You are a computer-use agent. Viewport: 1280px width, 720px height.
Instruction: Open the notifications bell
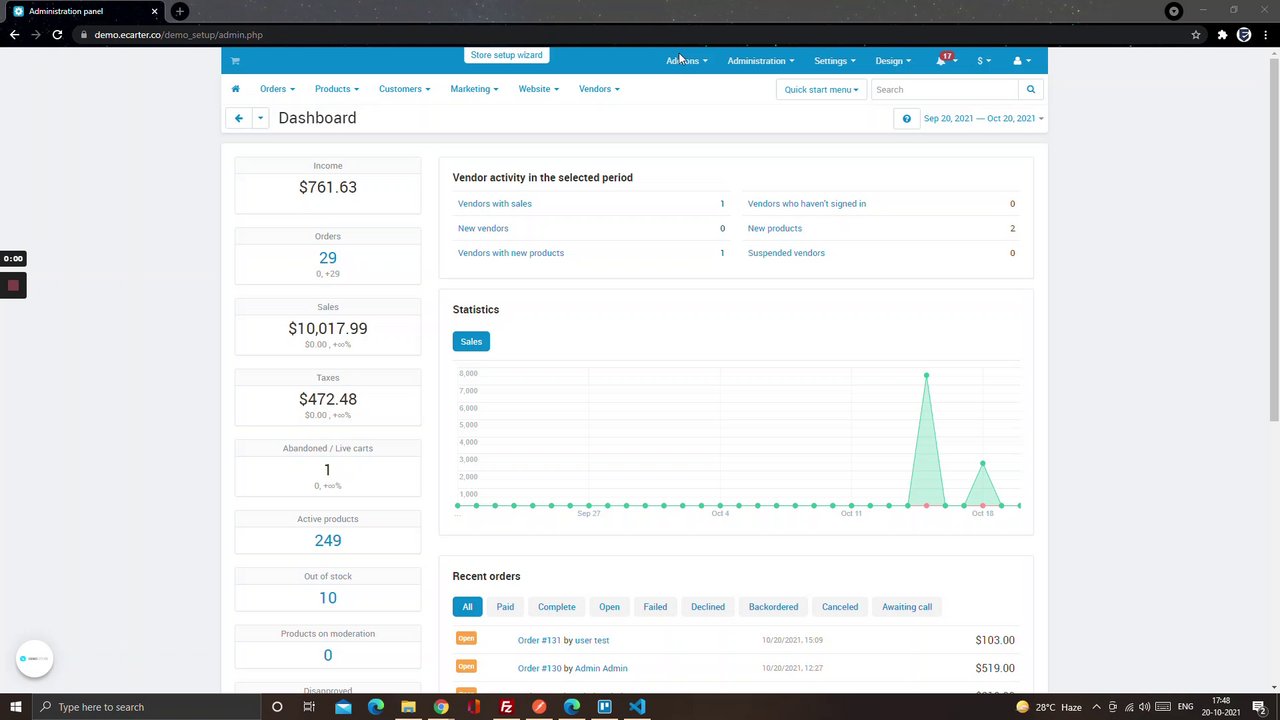click(x=942, y=61)
